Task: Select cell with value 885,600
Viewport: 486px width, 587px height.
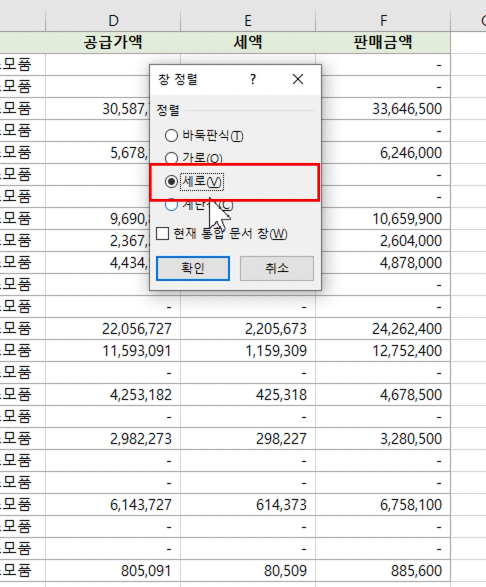Action: [x=383, y=571]
